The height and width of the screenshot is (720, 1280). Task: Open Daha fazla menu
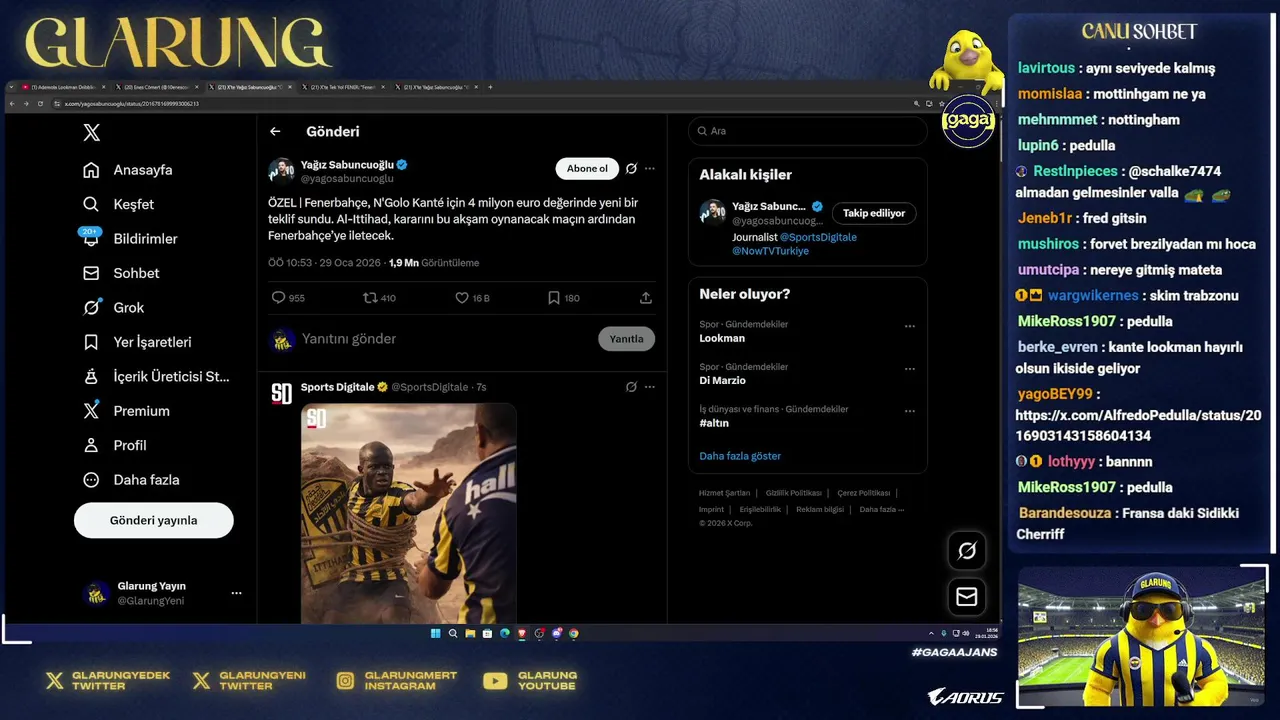132,480
